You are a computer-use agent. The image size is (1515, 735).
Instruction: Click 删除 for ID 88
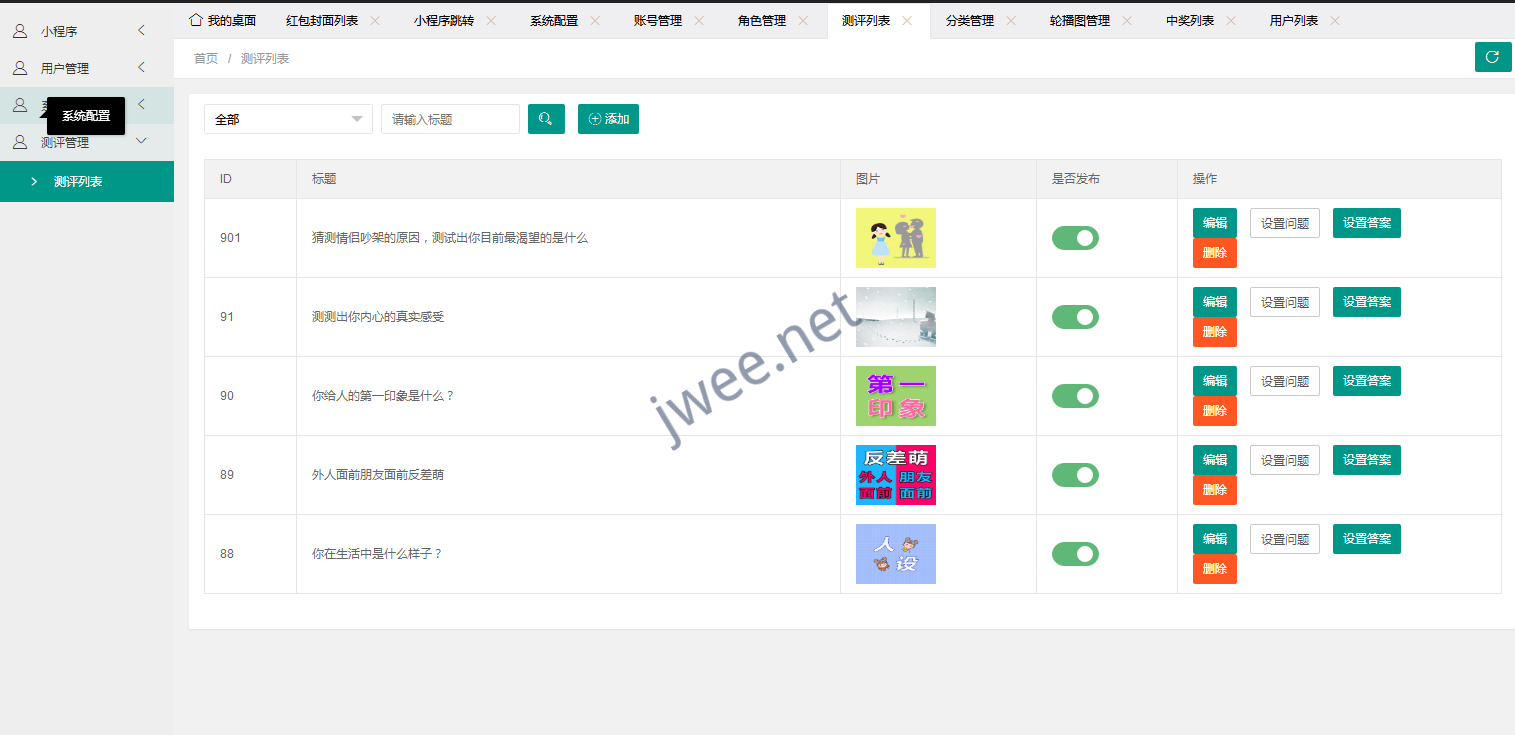click(1215, 569)
